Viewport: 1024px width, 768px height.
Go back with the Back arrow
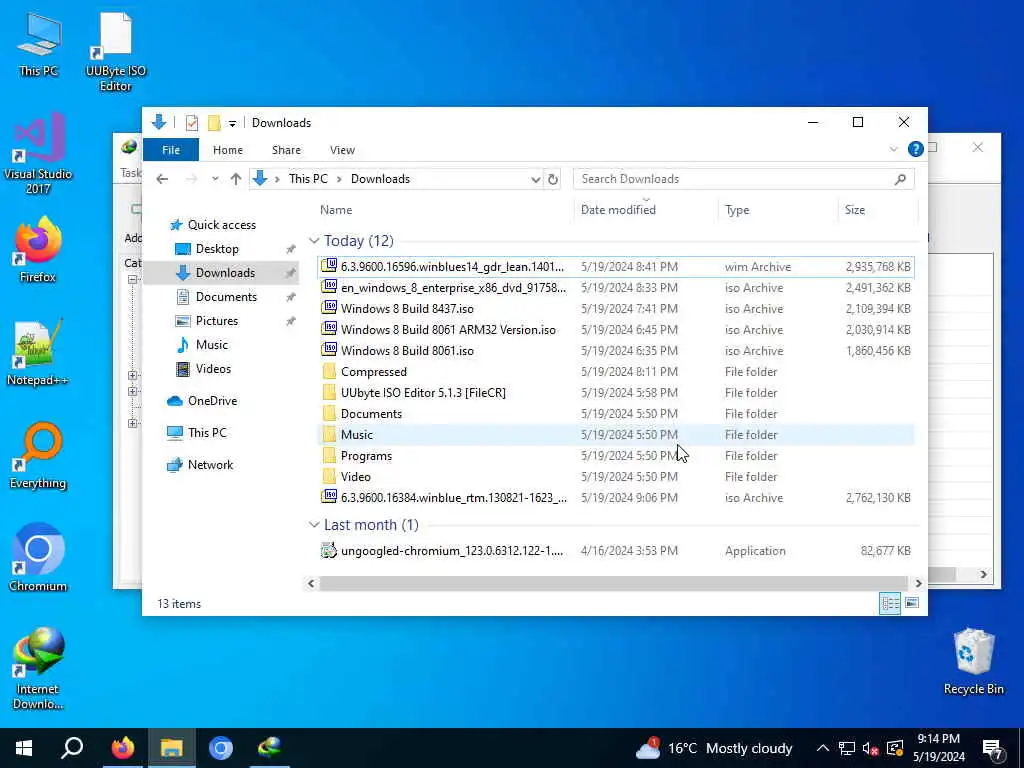point(162,179)
